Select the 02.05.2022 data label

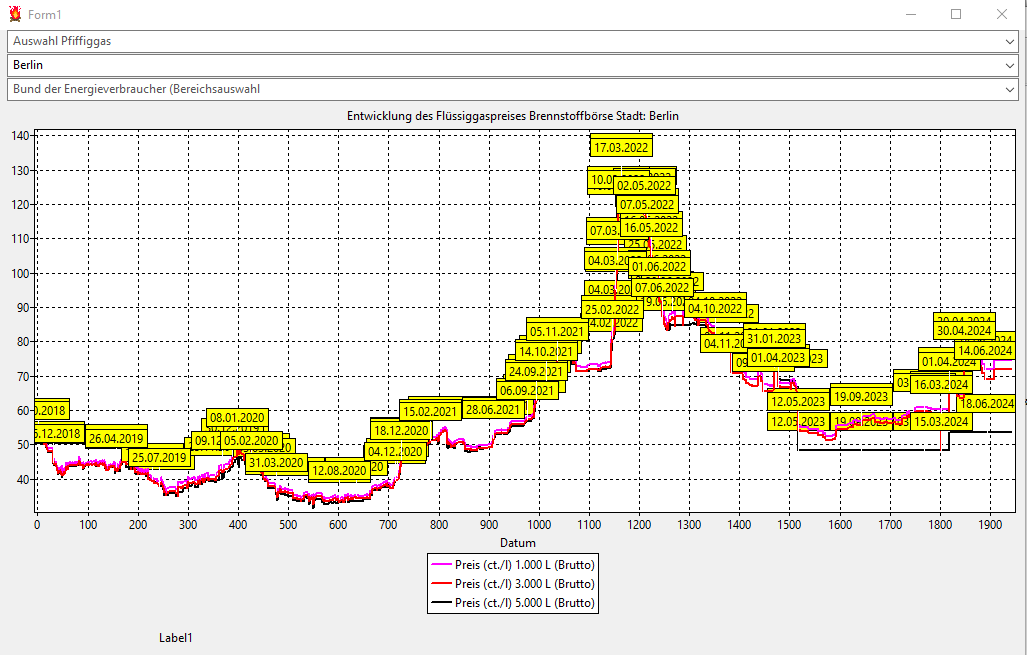point(644,185)
